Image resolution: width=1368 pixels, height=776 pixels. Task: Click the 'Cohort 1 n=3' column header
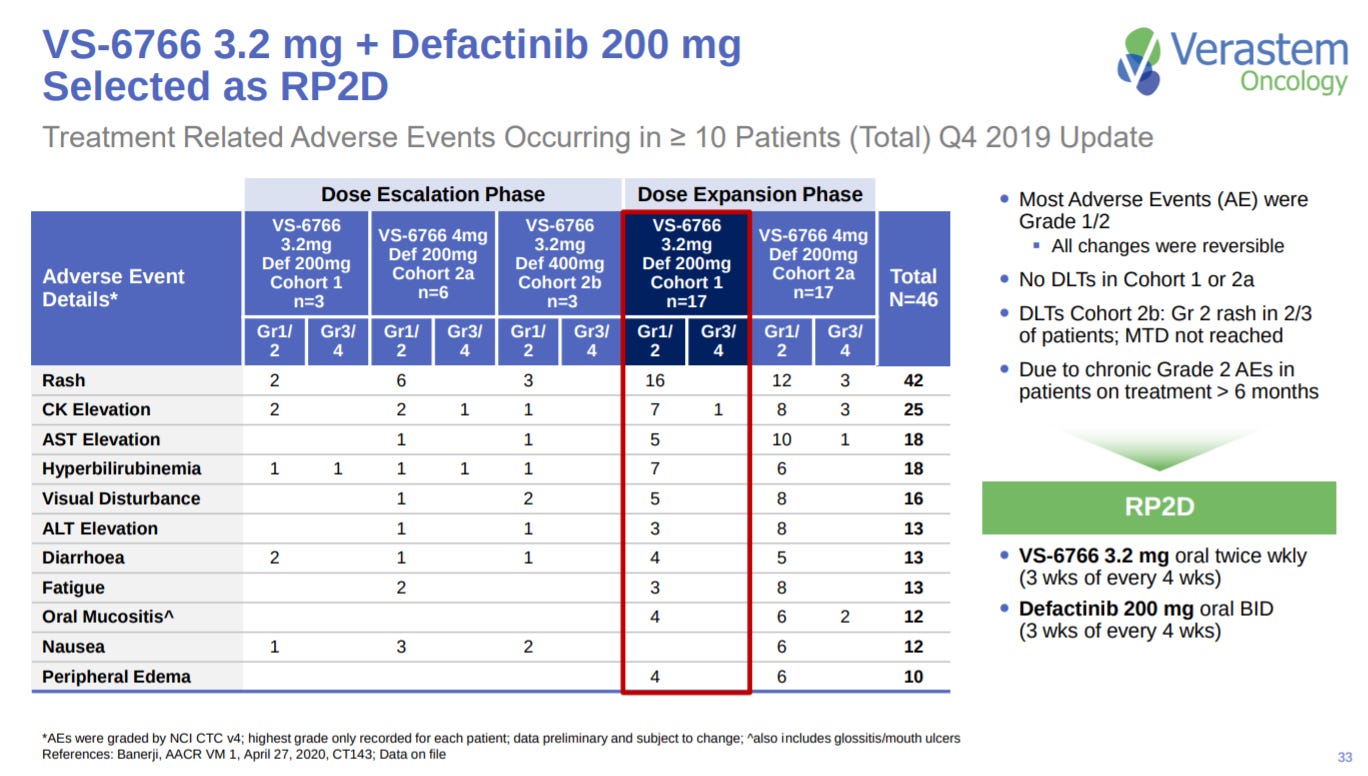pyautogui.click(x=306, y=263)
